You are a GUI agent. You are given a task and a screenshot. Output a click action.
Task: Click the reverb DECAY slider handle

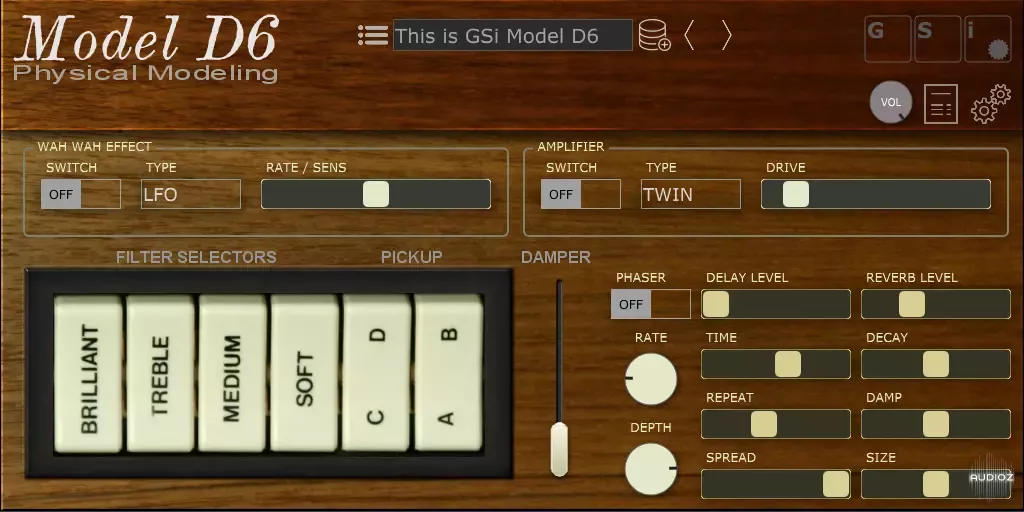pyautogui.click(x=936, y=364)
